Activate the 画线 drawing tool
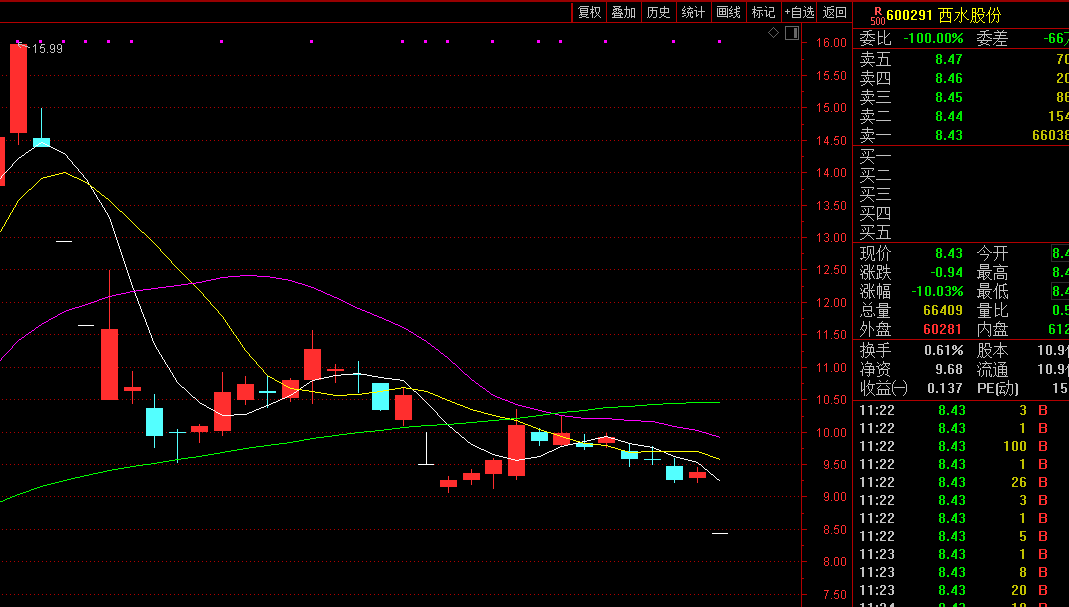The width and height of the screenshot is (1069, 607). tap(728, 12)
